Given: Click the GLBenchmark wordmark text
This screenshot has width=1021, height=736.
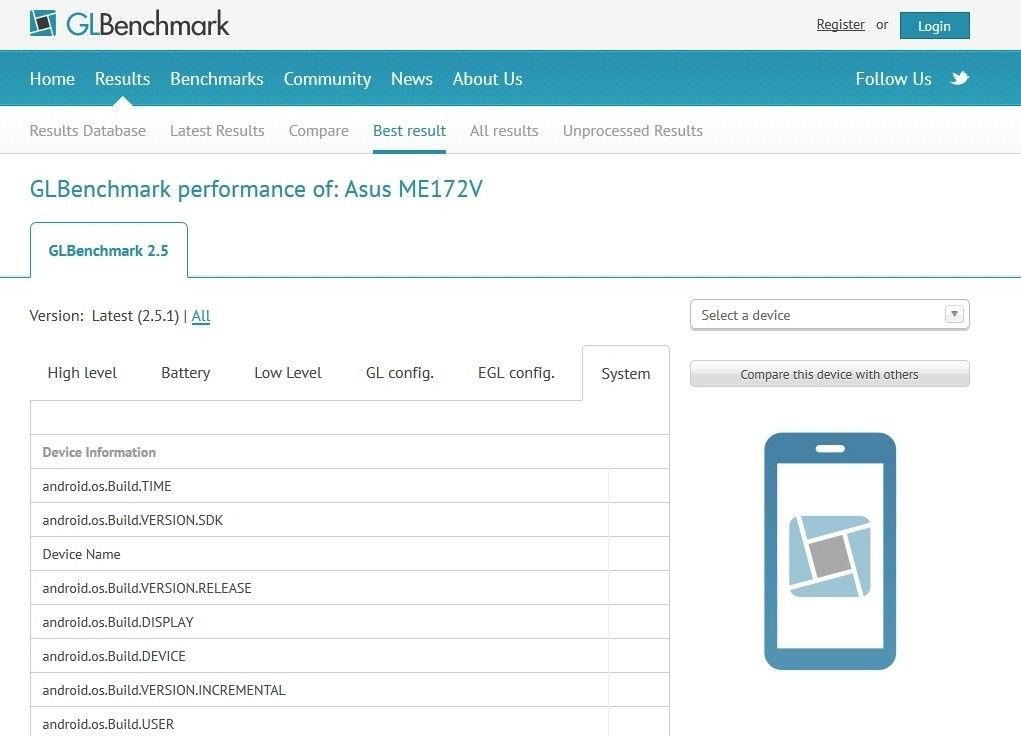Looking at the screenshot, I should coord(148,24).
